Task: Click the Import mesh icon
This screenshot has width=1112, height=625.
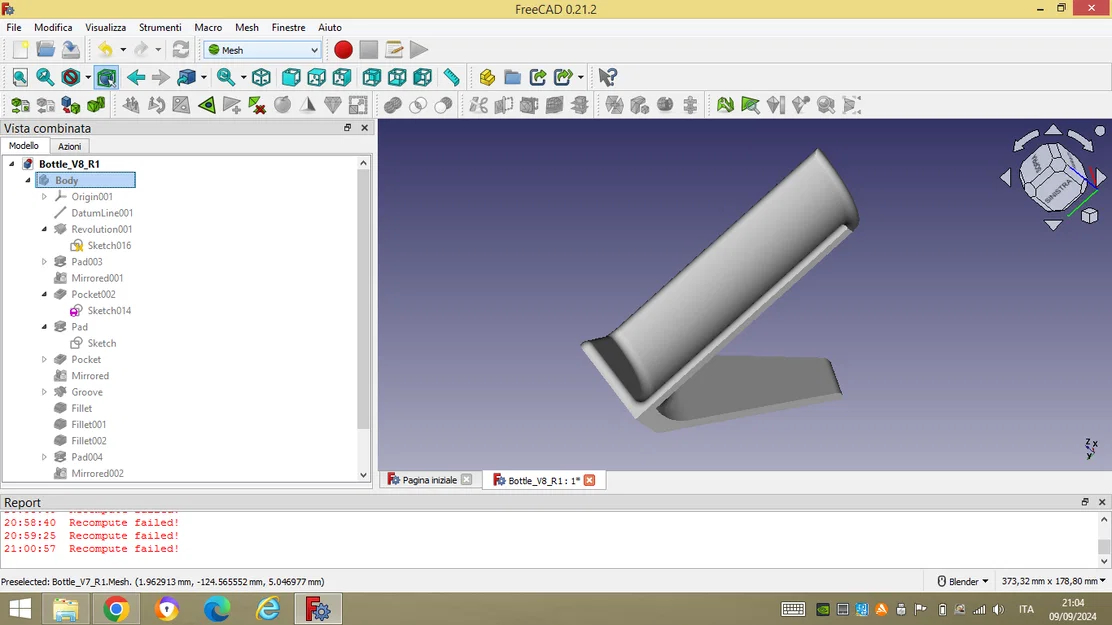Action: pos(20,106)
